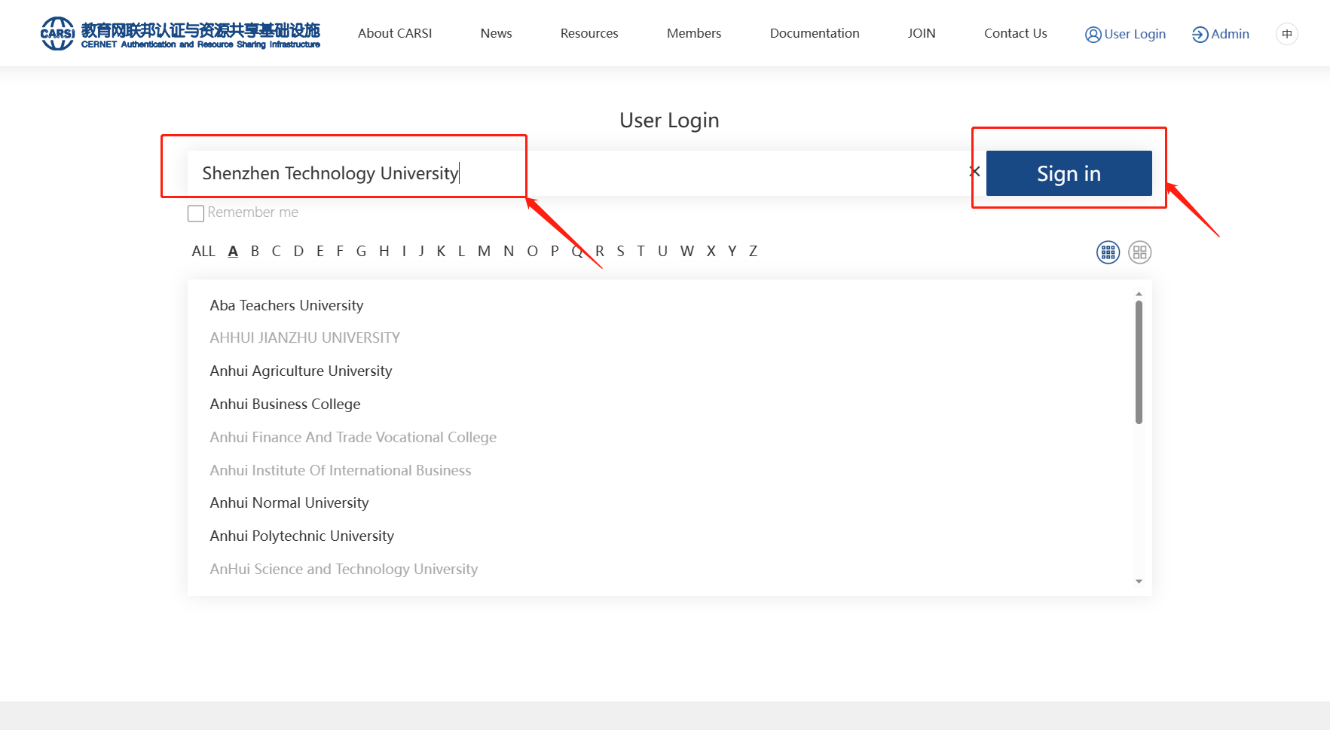Open User Login link
Viewport: 1330px width, 730px height.
point(1125,34)
